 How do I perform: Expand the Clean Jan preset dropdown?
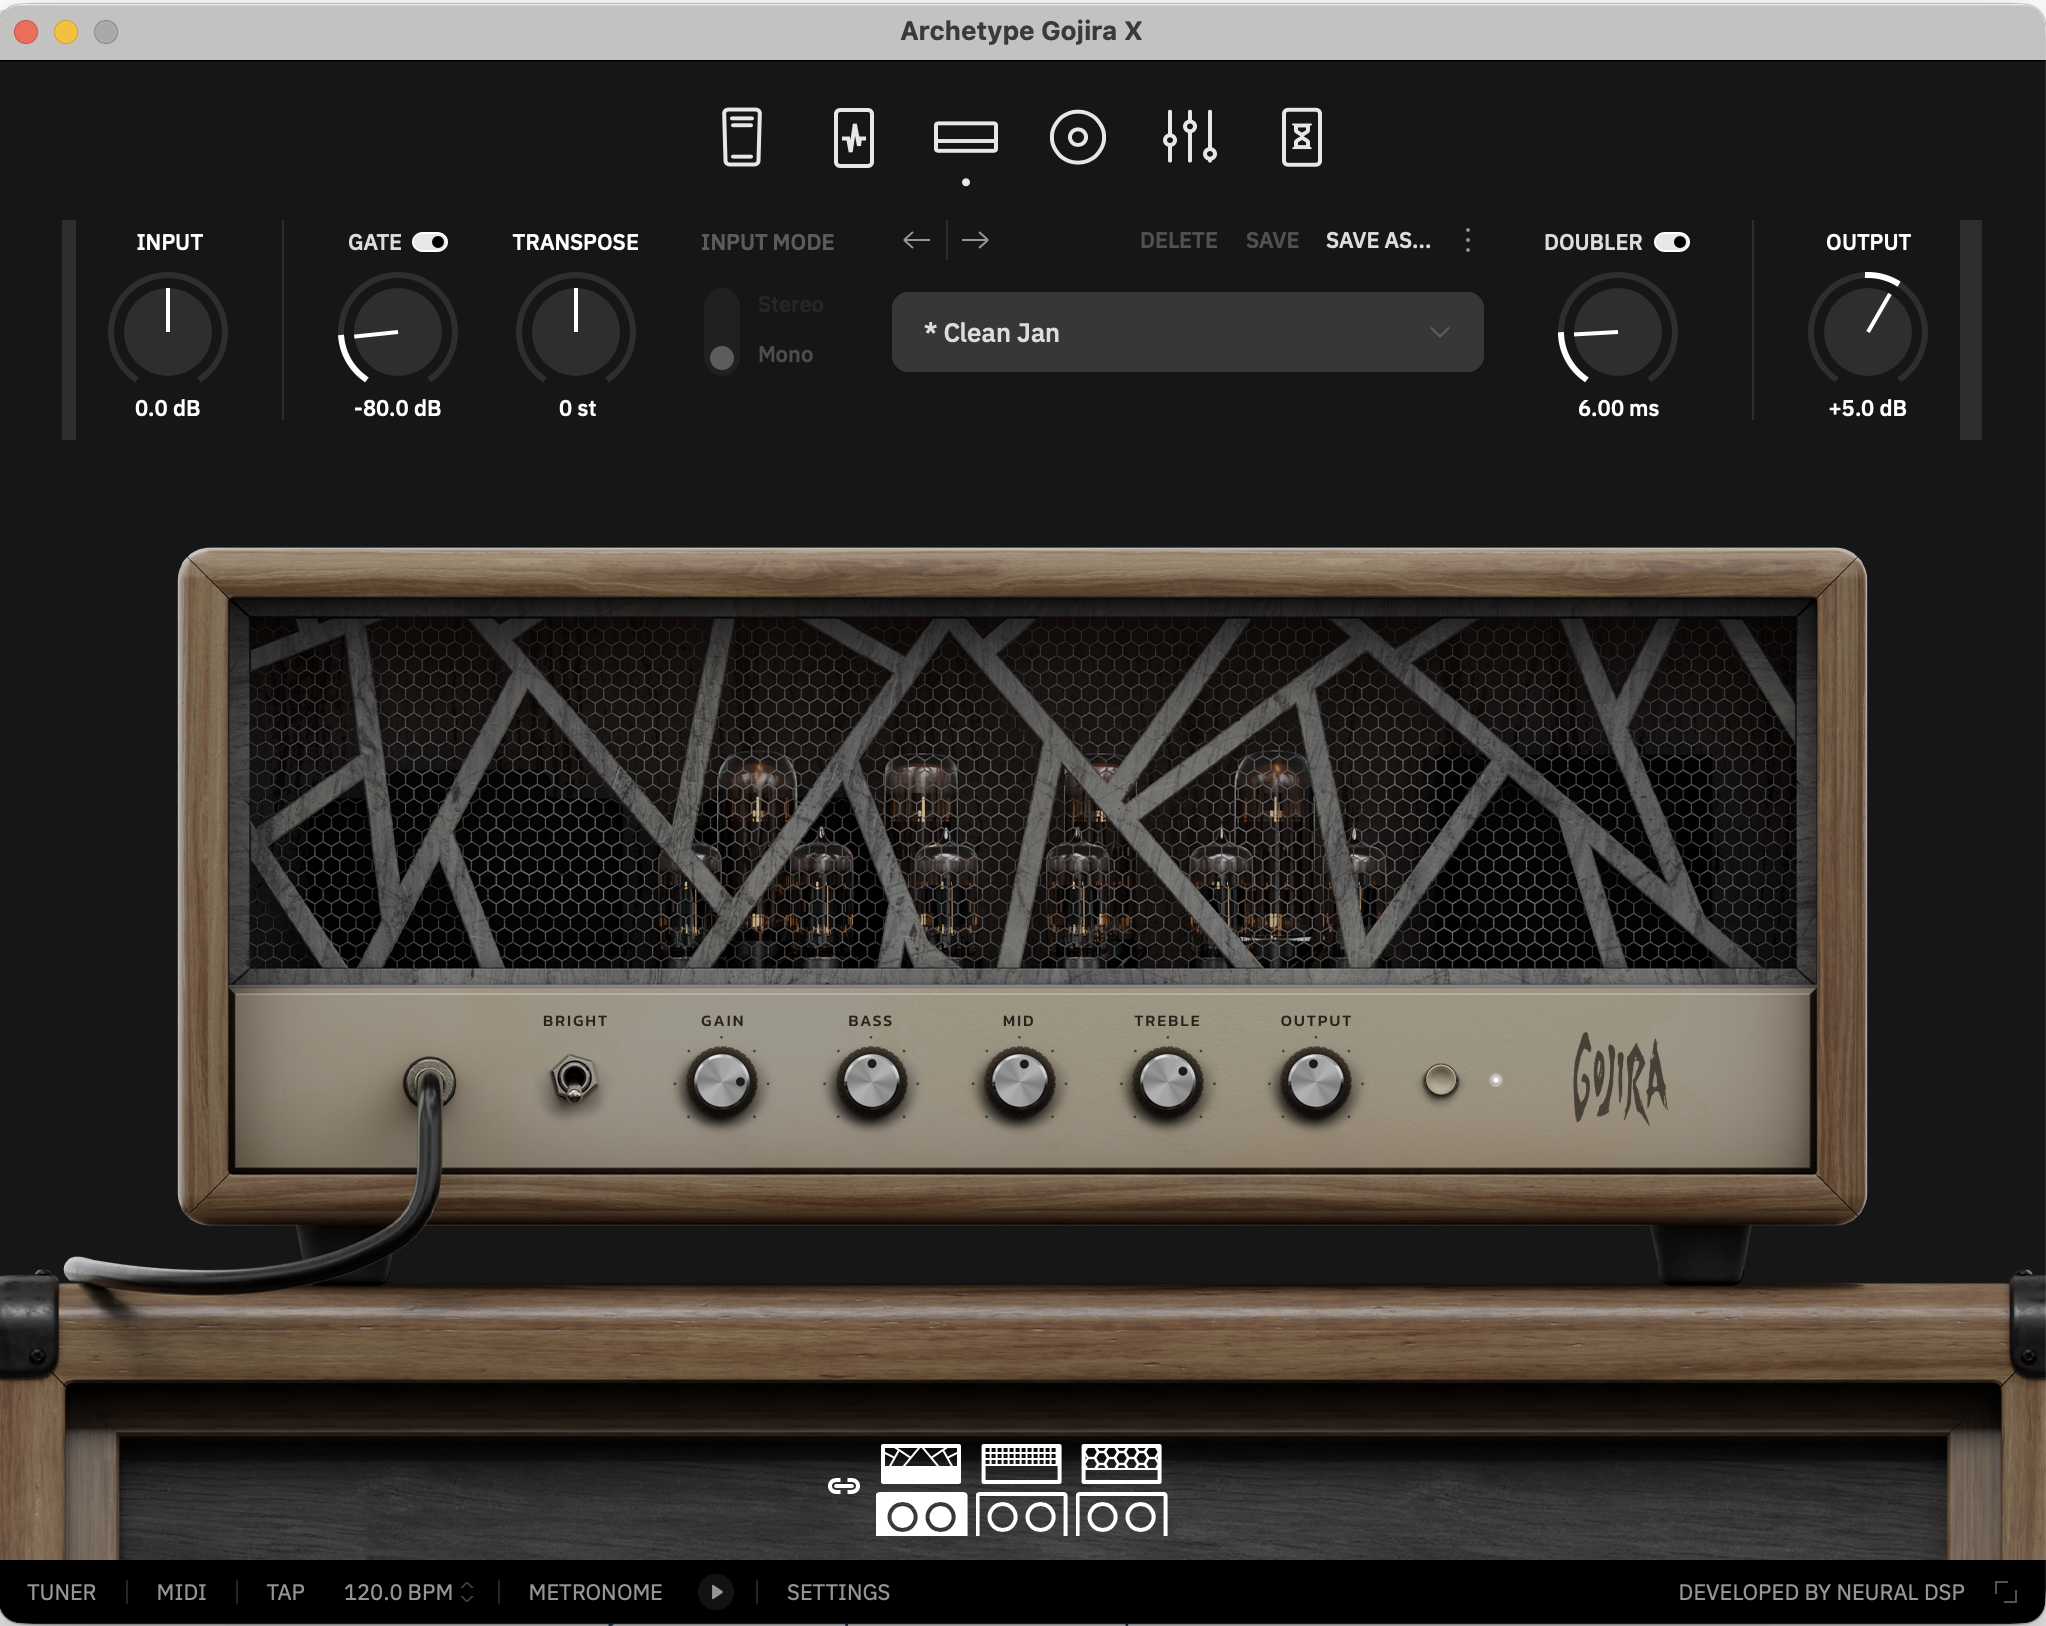pos(1187,332)
